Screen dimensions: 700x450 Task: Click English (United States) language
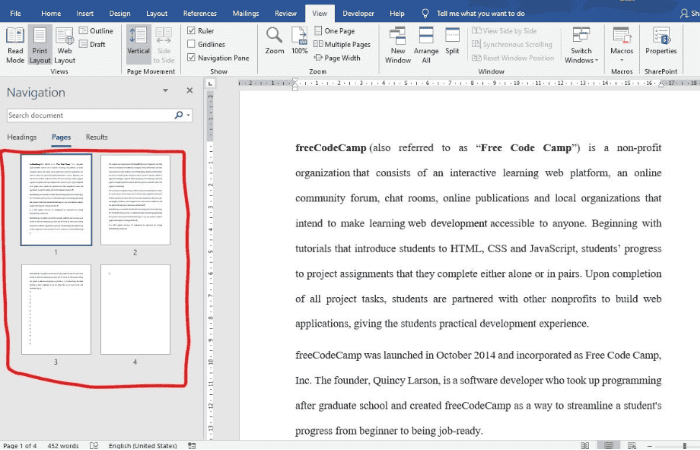pos(143,446)
